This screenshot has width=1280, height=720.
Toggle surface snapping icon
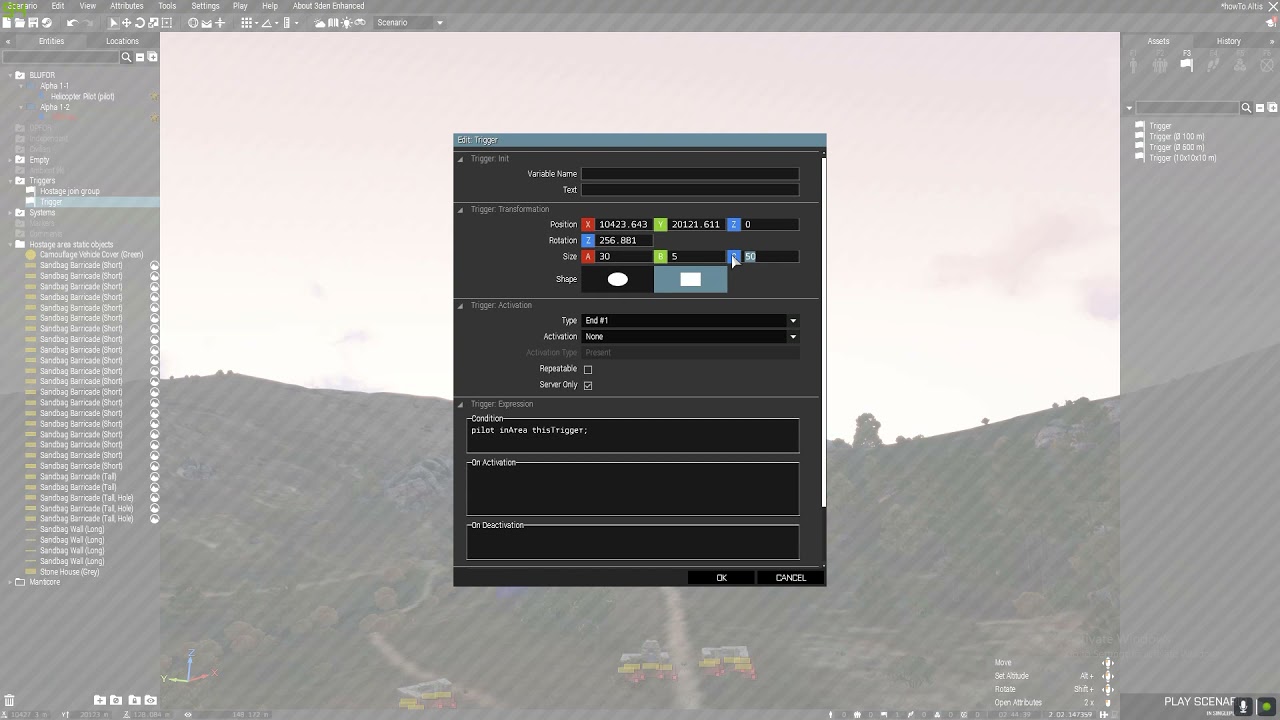206,22
